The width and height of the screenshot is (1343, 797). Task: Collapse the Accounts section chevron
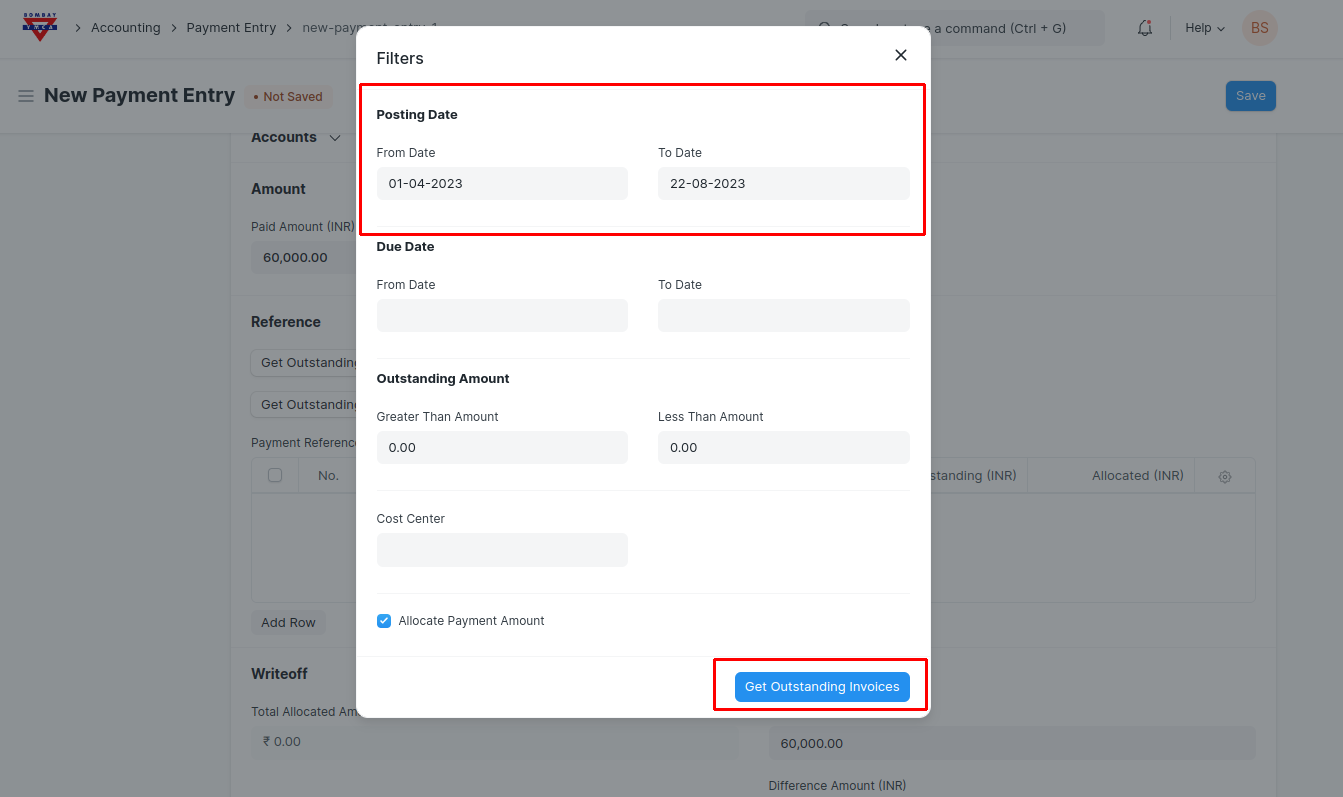click(335, 138)
